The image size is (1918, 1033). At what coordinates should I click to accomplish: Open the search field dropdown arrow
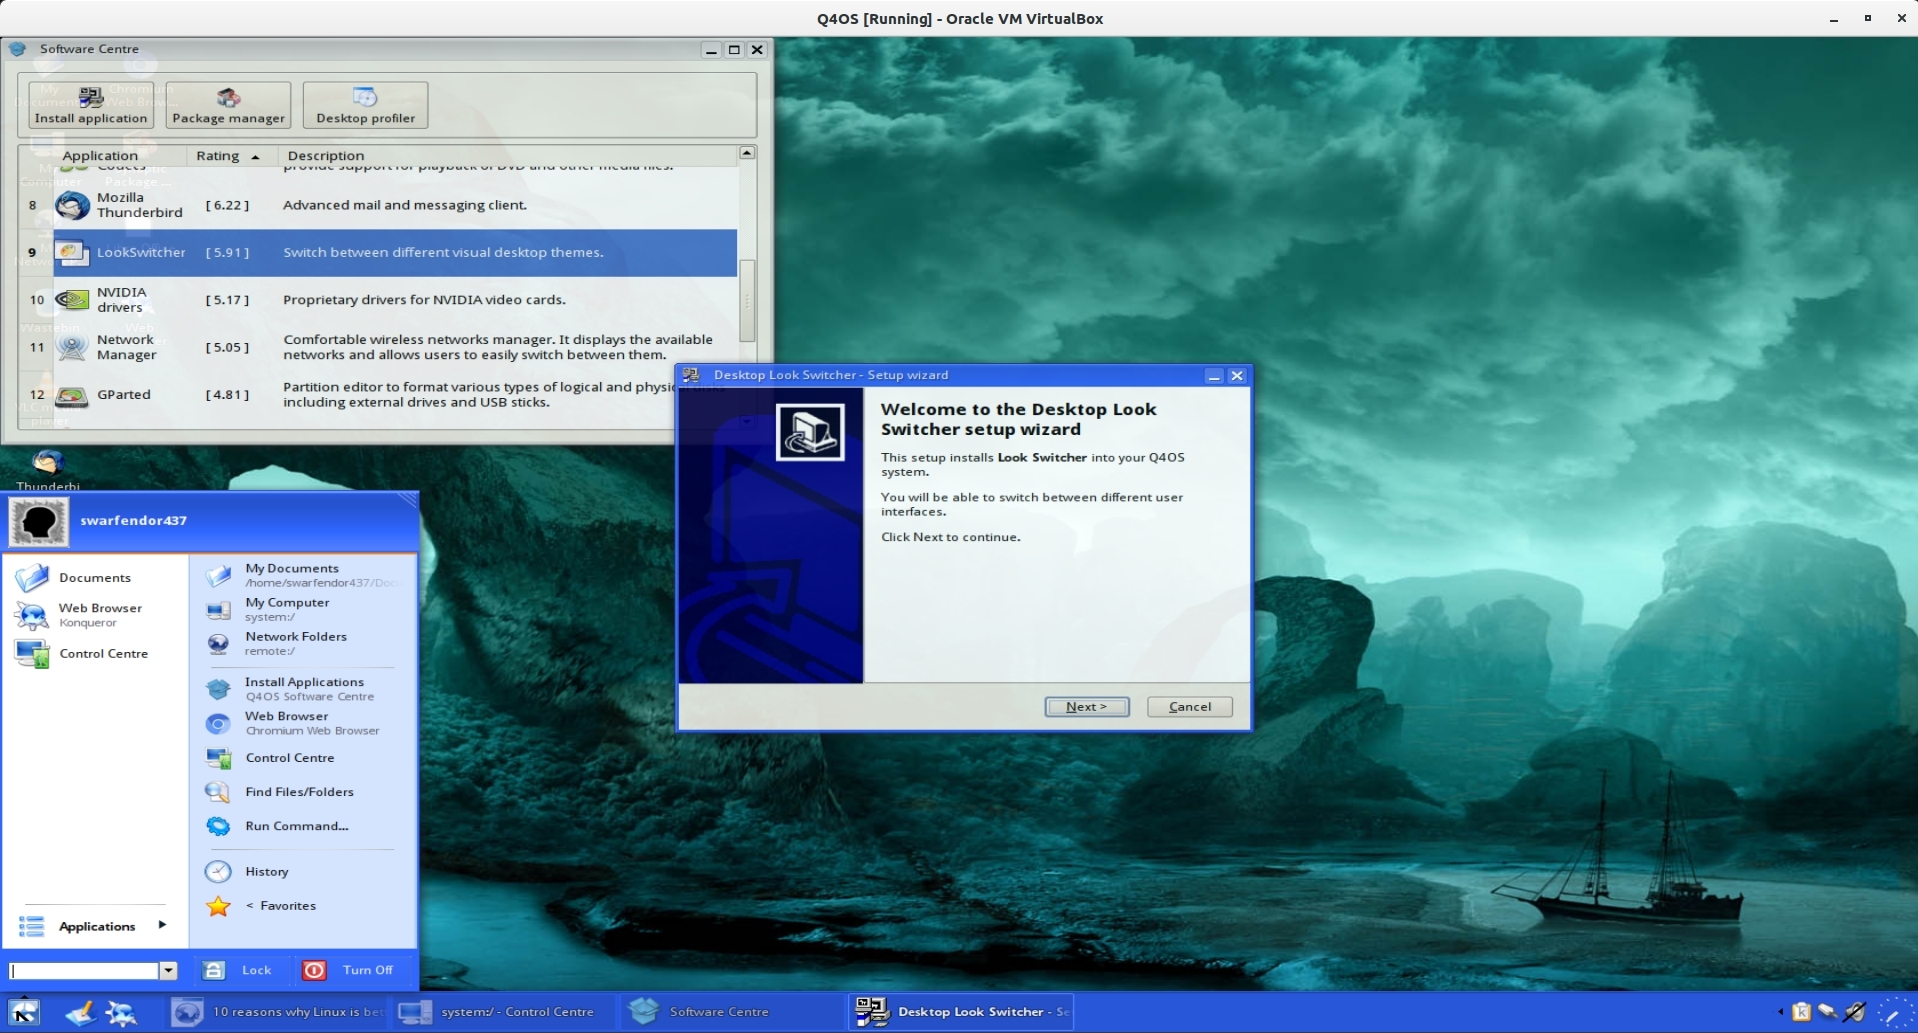(169, 971)
